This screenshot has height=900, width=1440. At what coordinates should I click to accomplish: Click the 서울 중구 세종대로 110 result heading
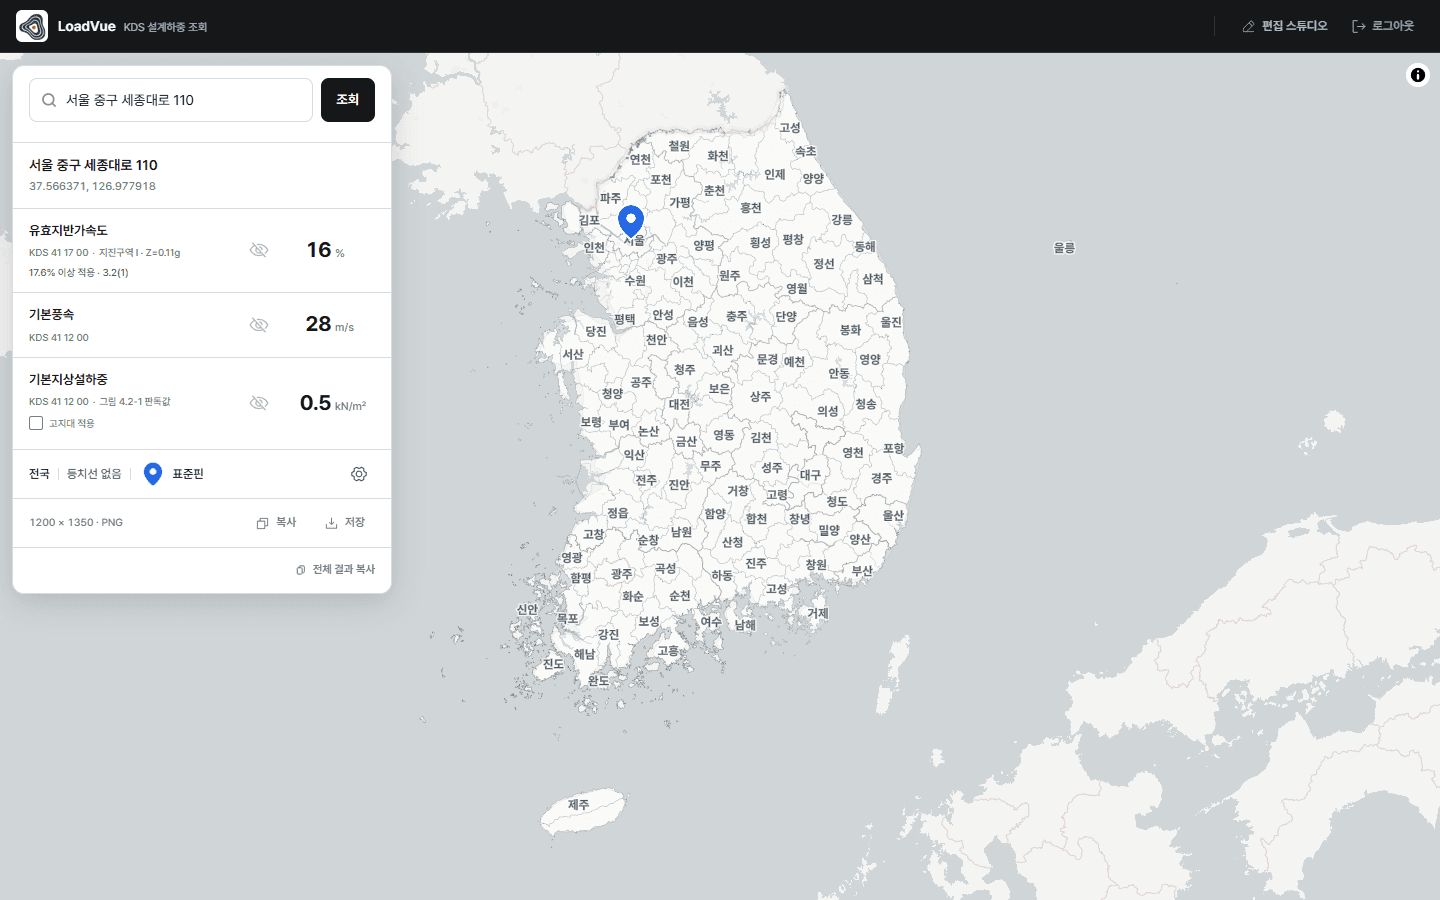[93, 165]
